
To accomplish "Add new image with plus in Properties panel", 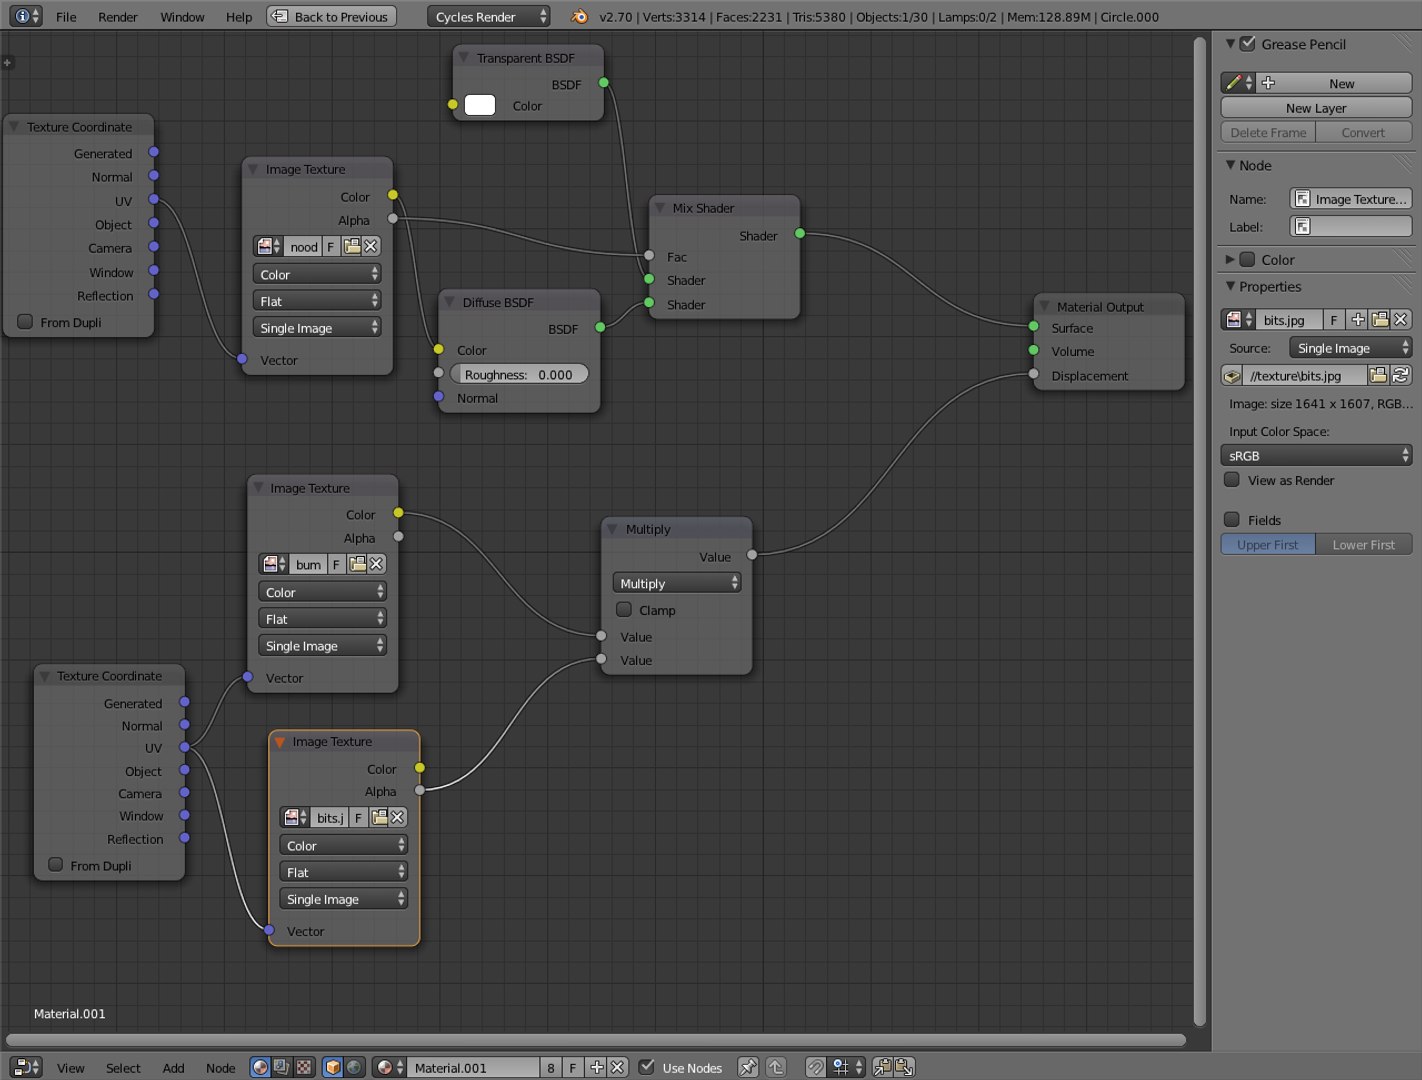I will (1358, 320).
